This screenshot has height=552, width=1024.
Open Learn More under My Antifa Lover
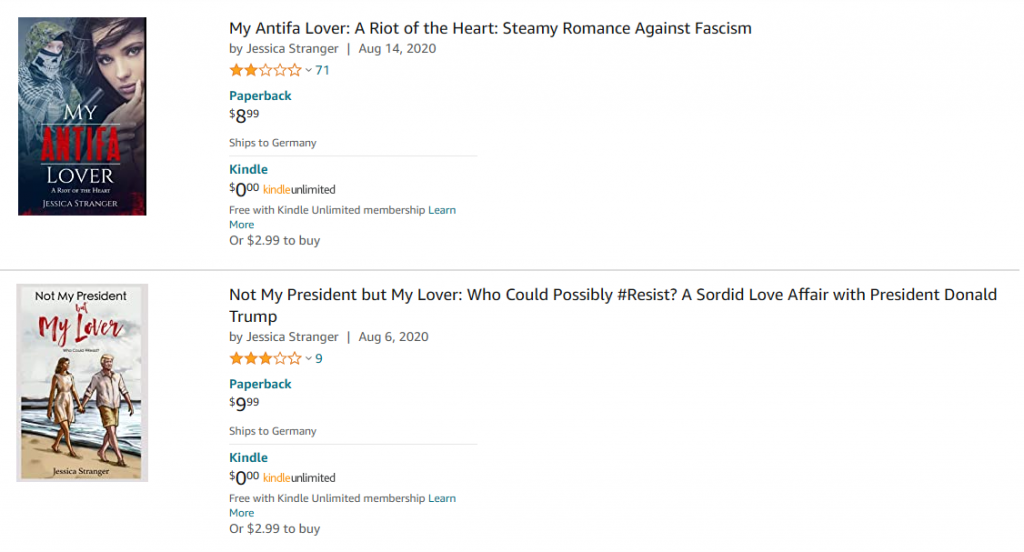click(x=441, y=210)
